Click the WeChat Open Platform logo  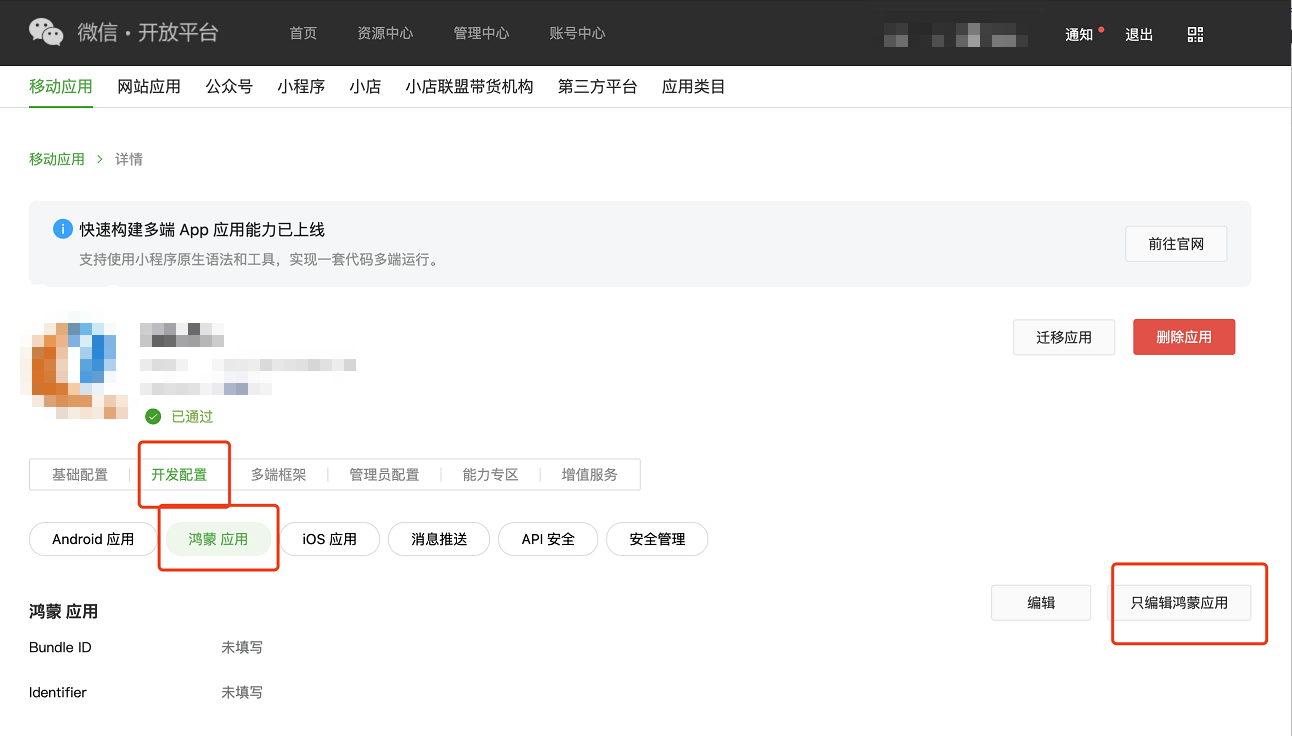point(123,32)
